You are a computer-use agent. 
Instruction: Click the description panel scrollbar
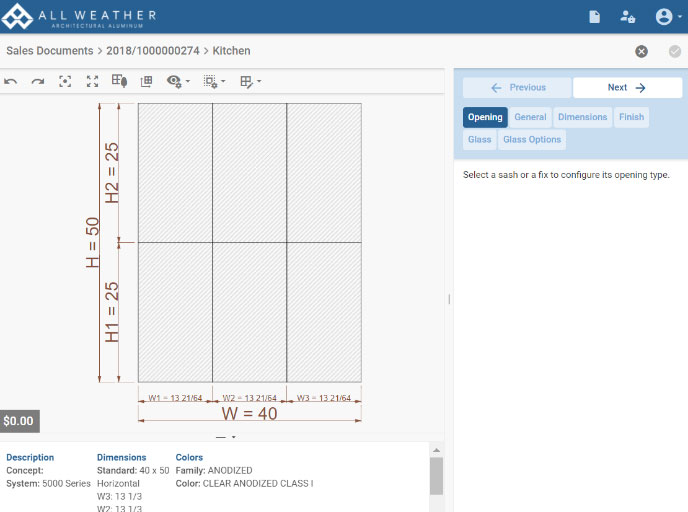point(436,477)
